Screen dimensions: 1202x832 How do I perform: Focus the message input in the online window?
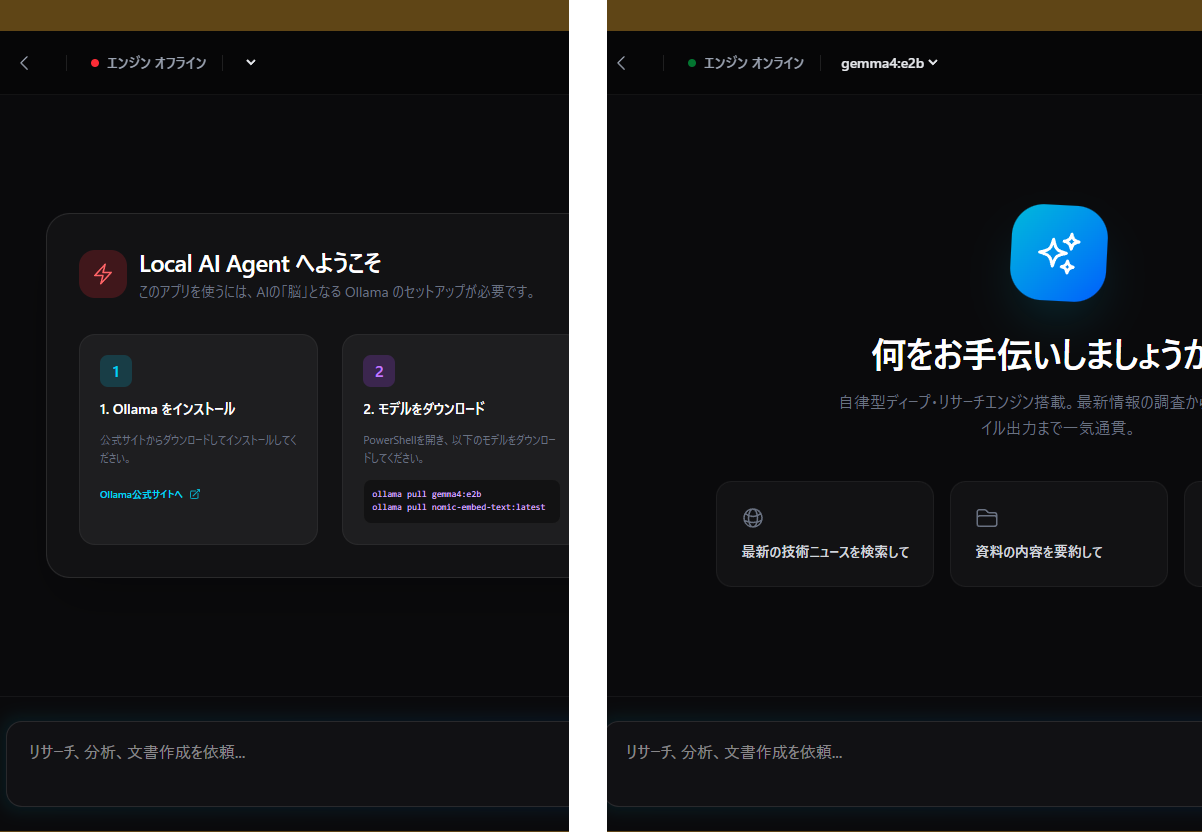pyautogui.click(x=904, y=764)
